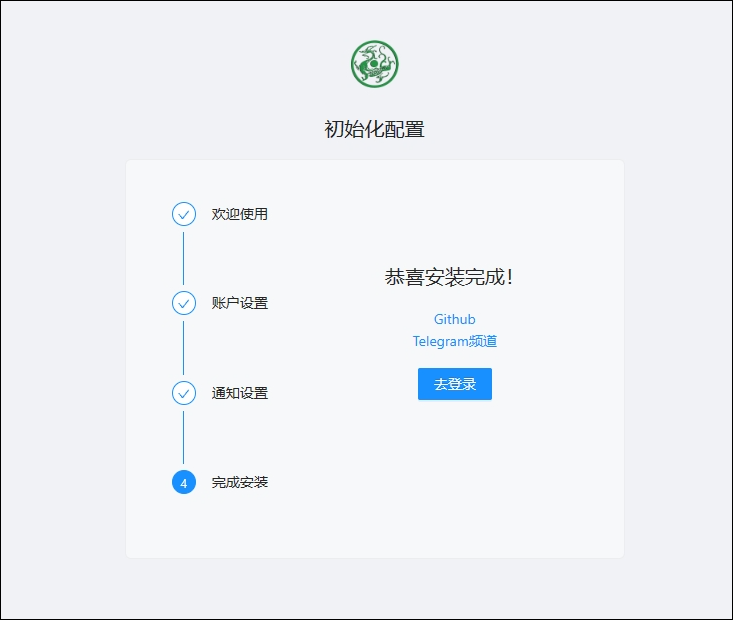Click the connector line between 账户设置 and 通知设置
The height and width of the screenshot is (620, 733).
point(183,348)
